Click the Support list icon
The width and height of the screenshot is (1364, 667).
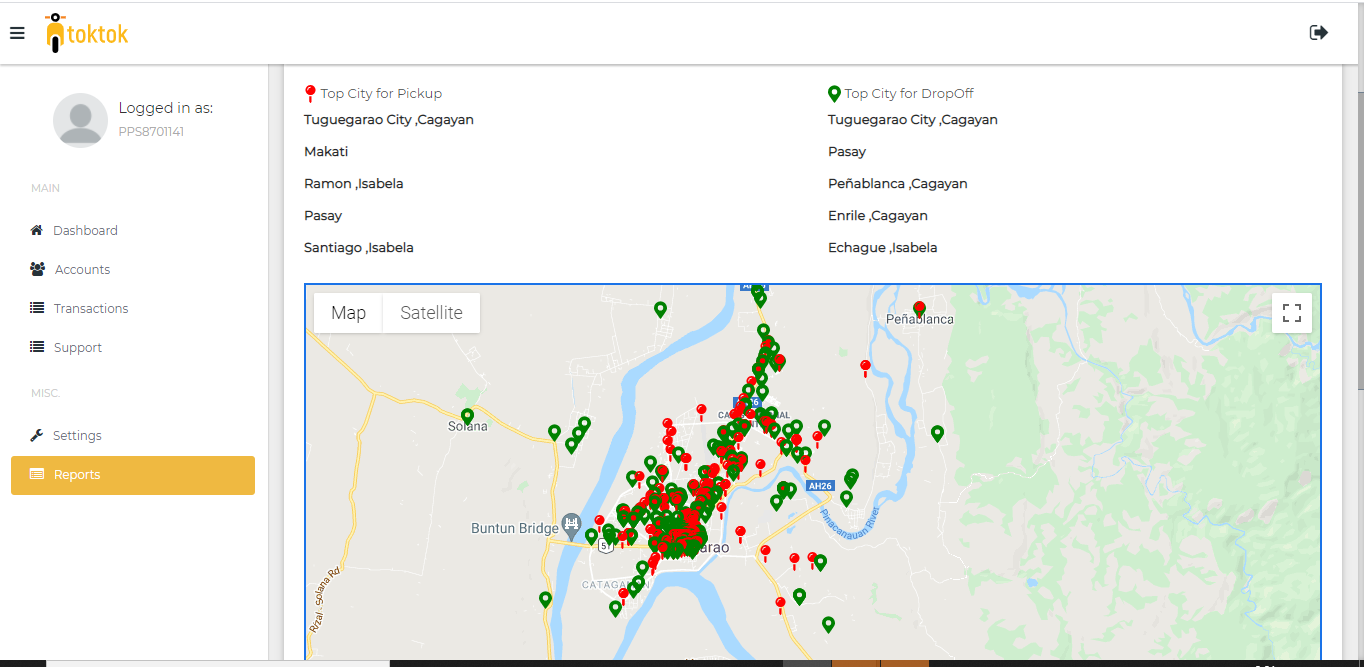(37, 347)
